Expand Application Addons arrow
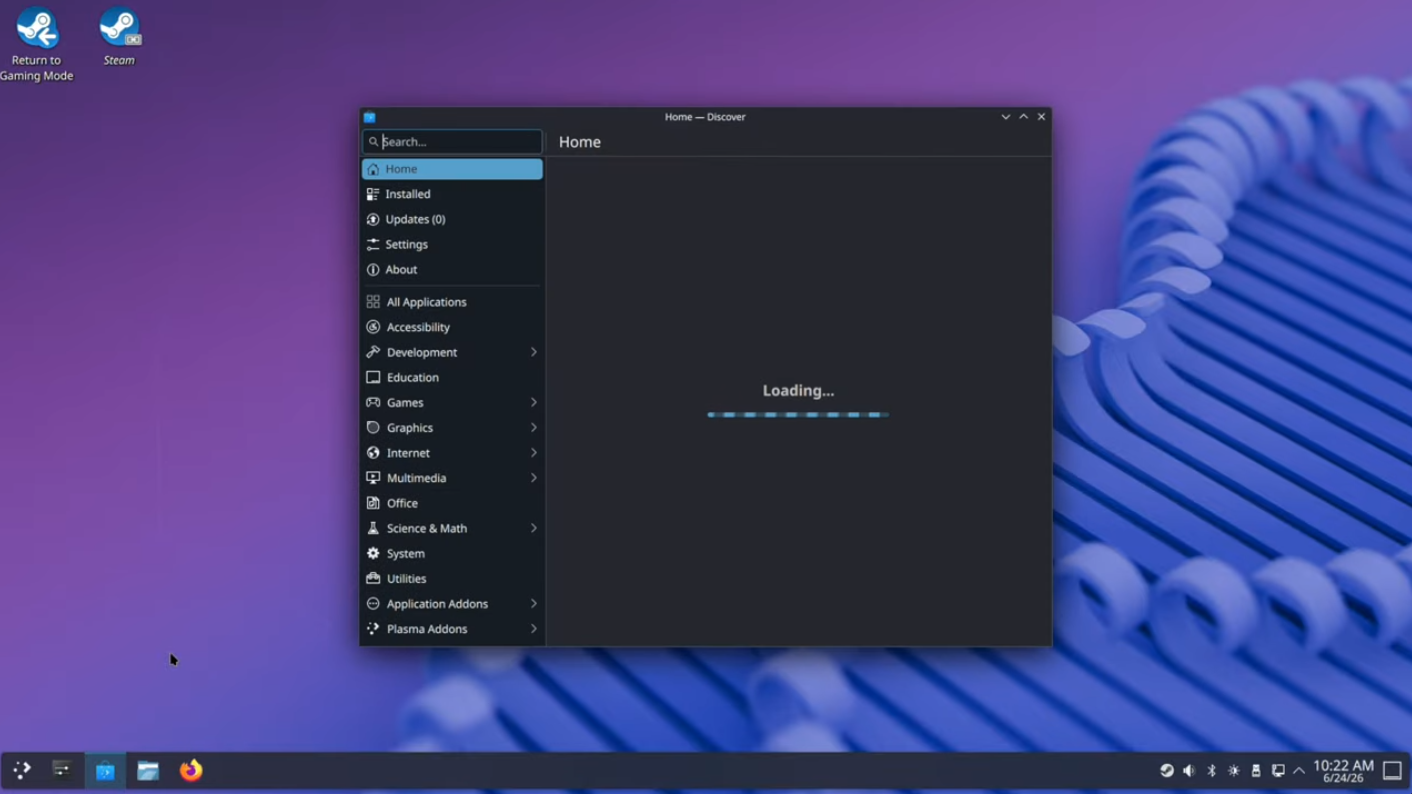 click(534, 604)
